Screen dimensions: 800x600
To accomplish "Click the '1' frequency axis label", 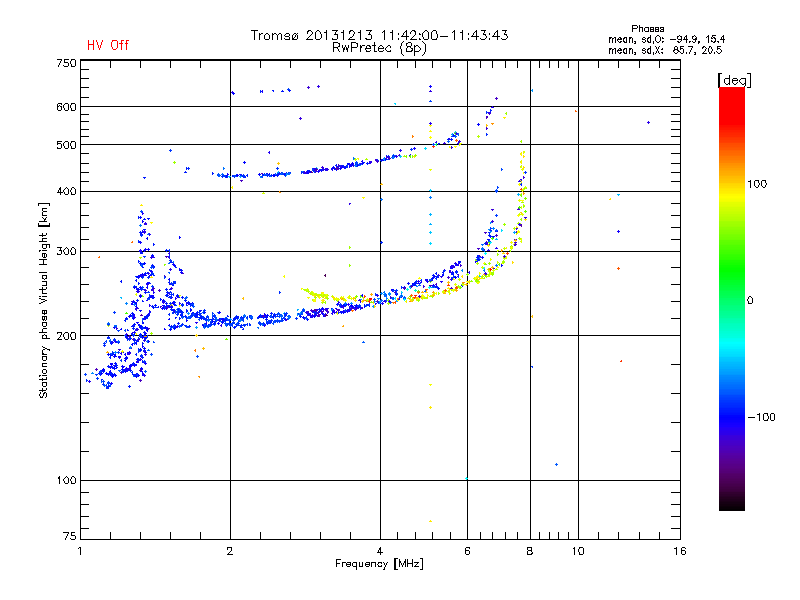I will tap(80, 551).
